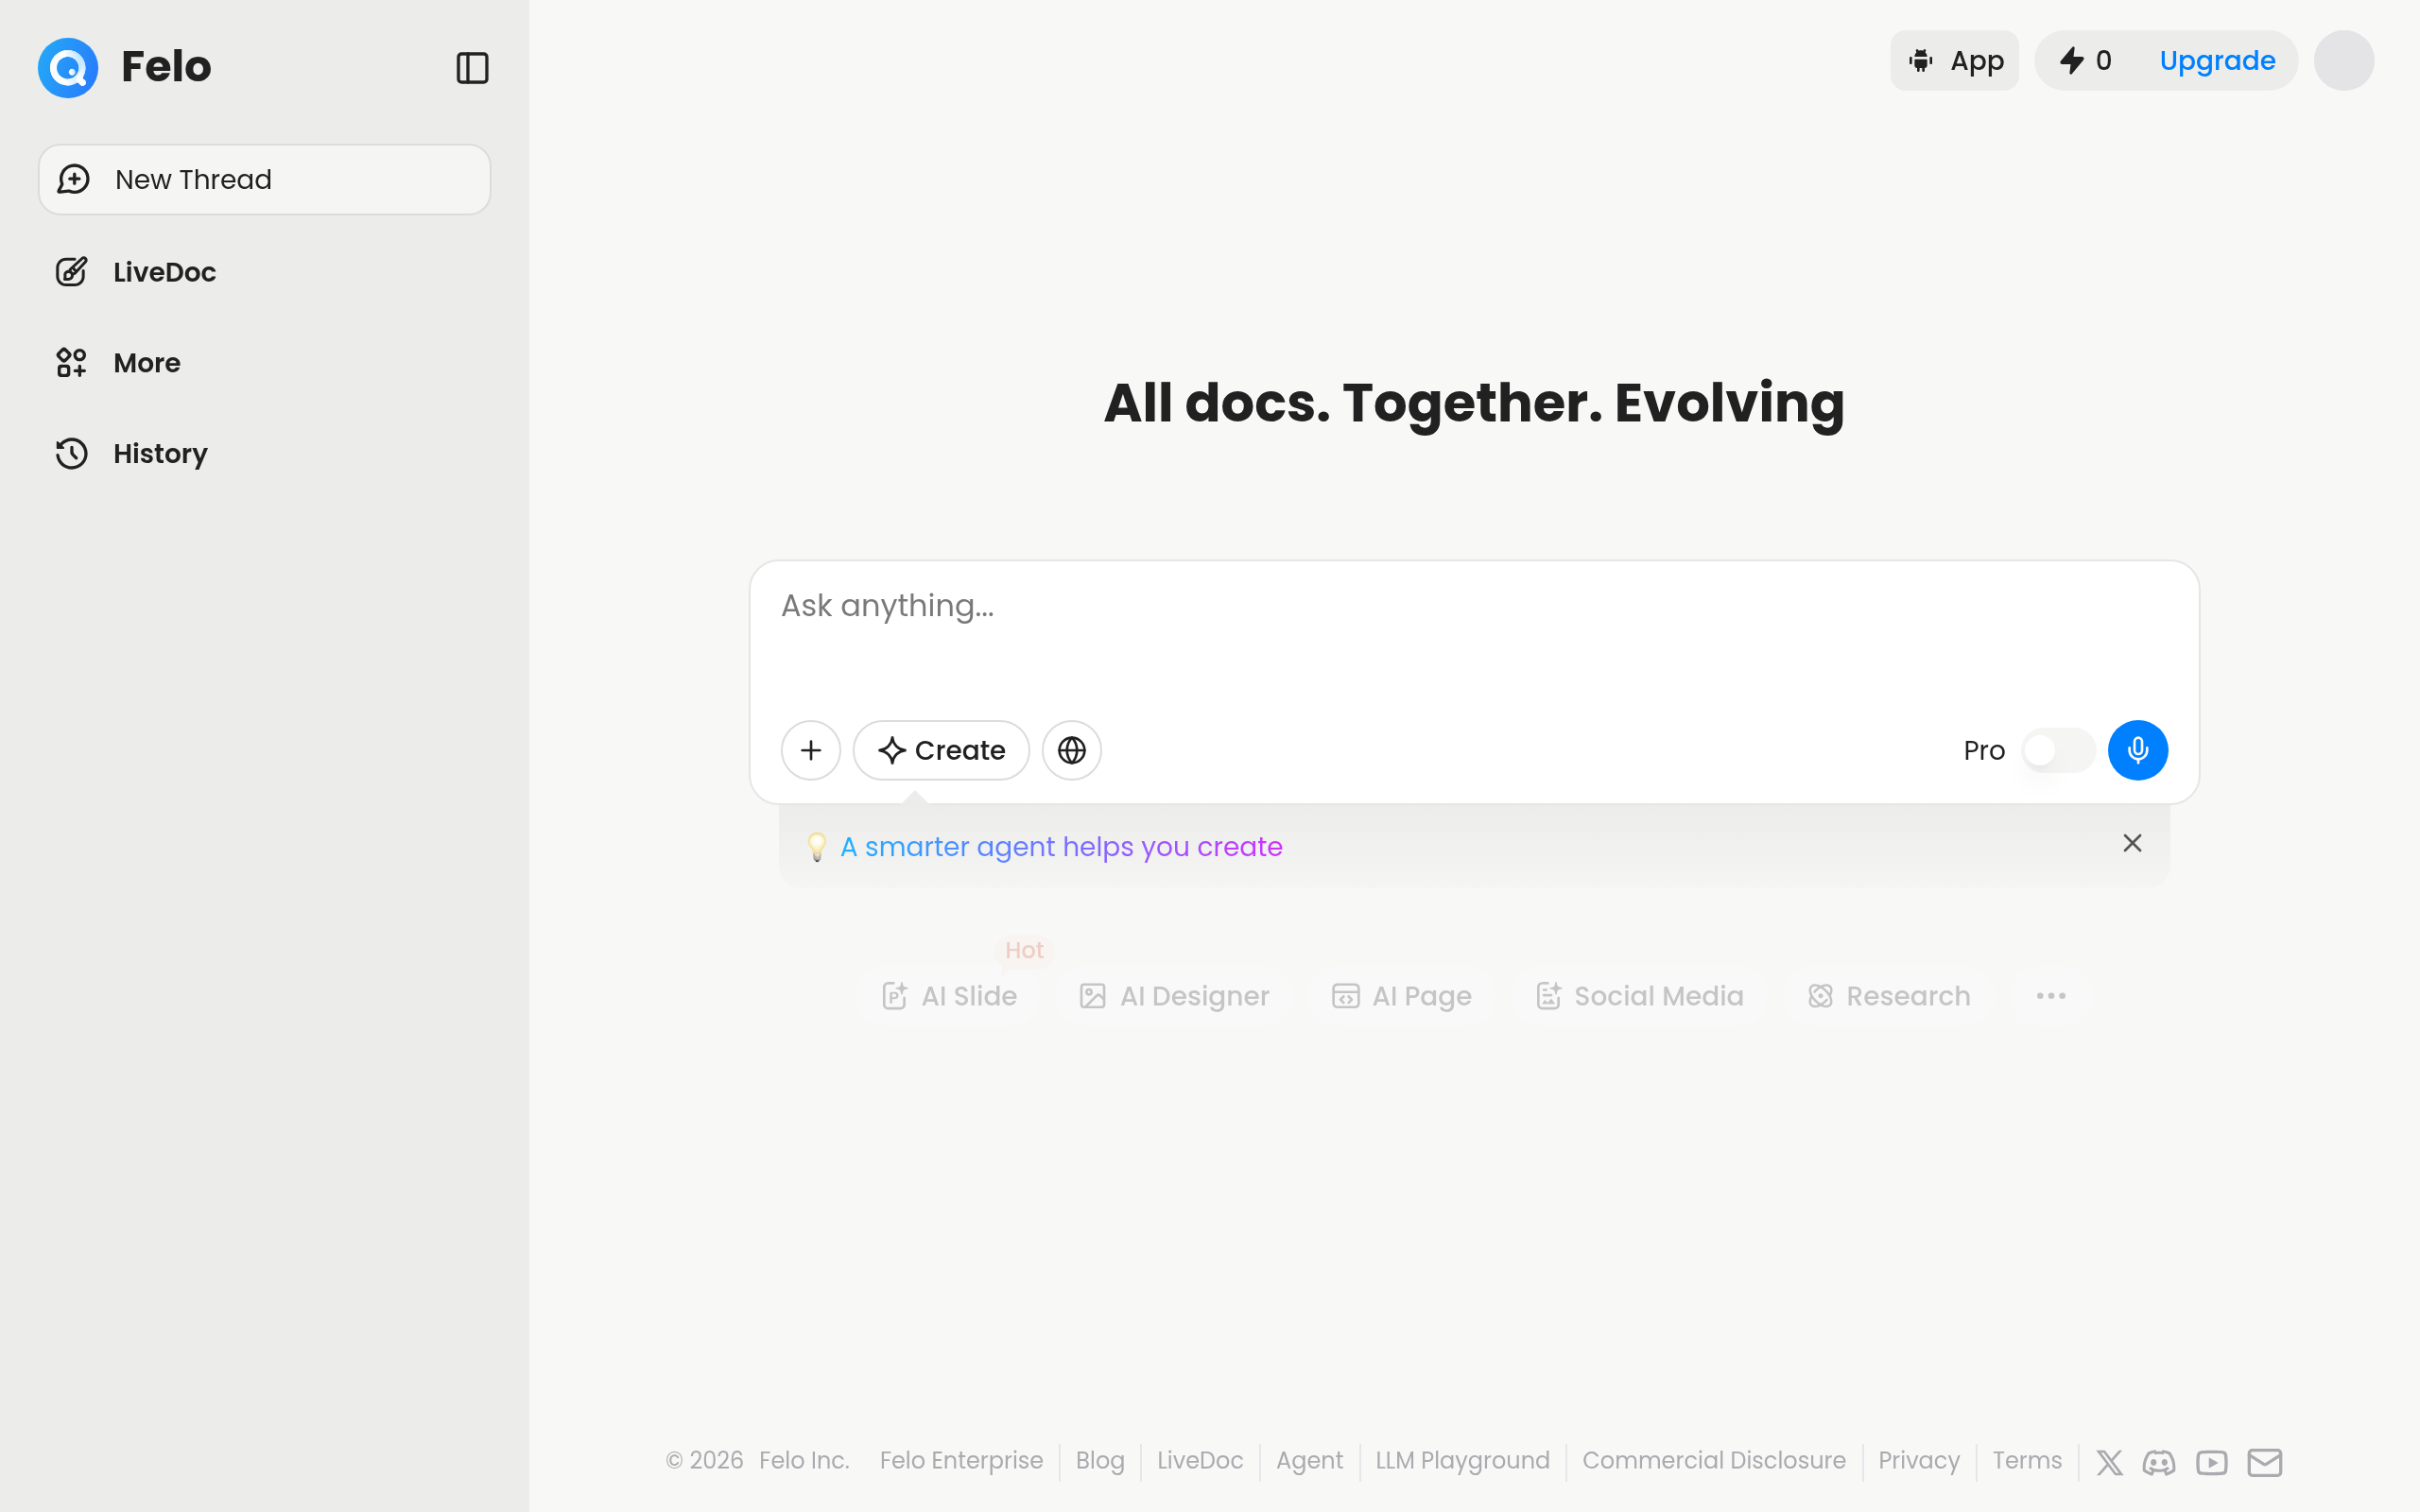Open the Privacy footer link
The image size is (2420, 1512).
[x=1918, y=1461]
